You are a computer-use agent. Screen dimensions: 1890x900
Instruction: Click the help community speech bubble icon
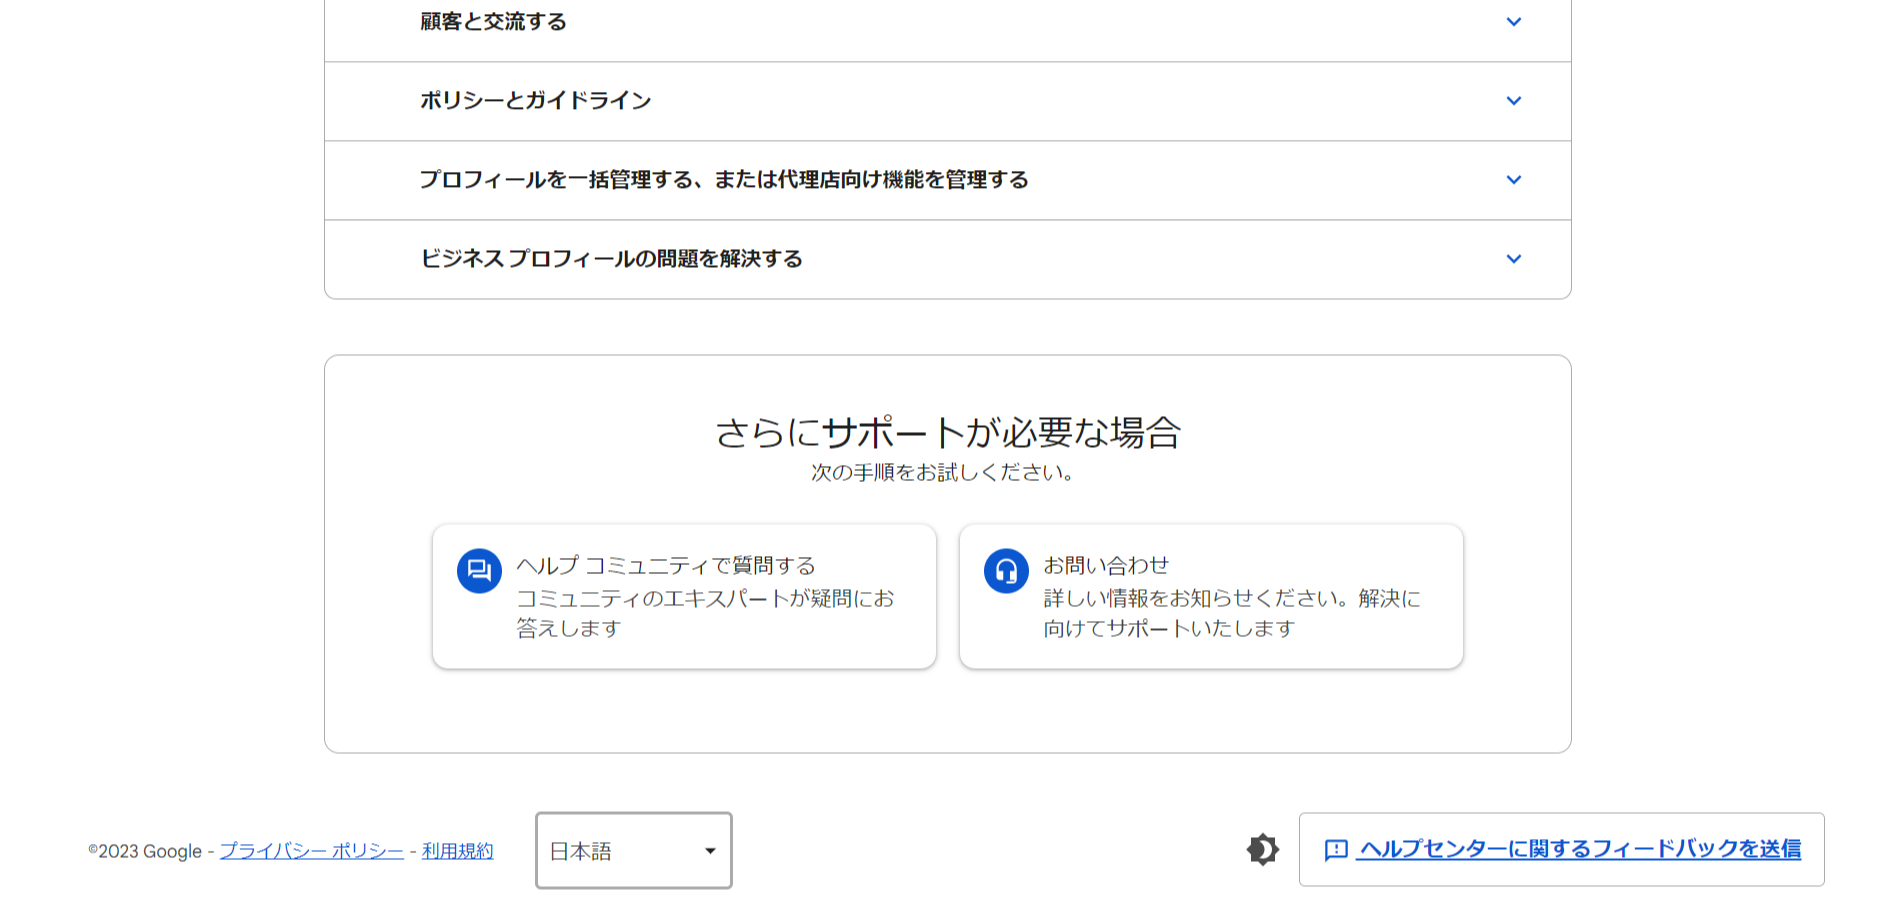point(480,571)
